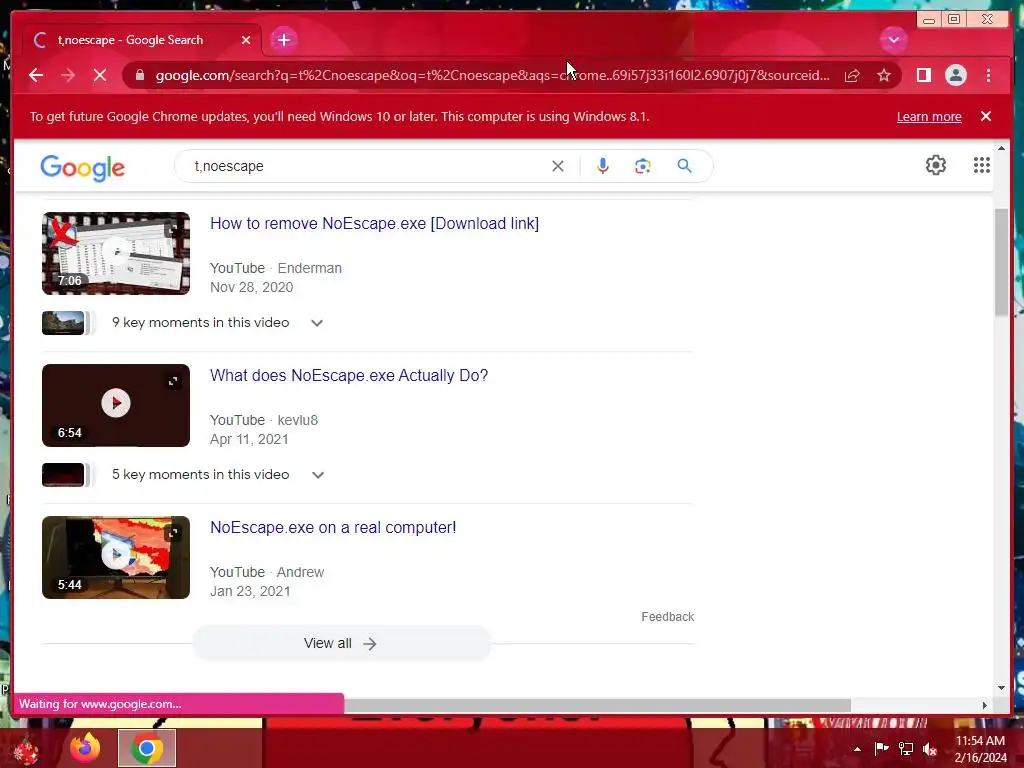Open Google apps grid
Image resolution: width=1024 pixels, height=768 pixels.
982,165
